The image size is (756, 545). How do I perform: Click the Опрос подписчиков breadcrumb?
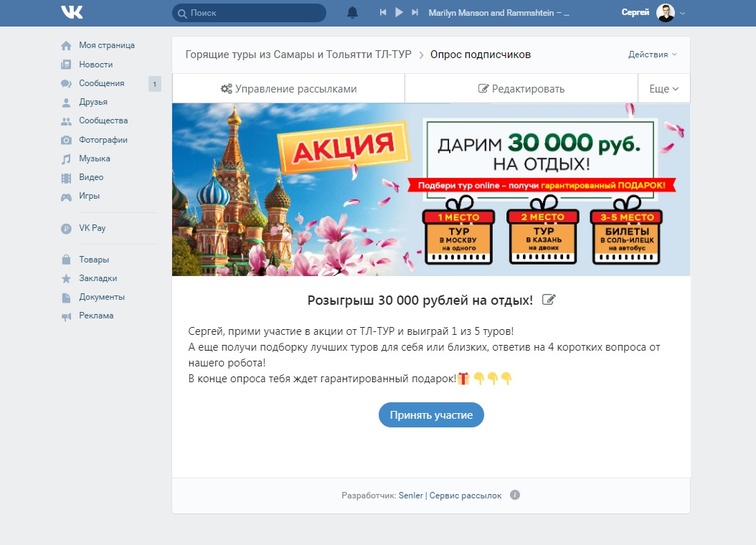point(480,54)
